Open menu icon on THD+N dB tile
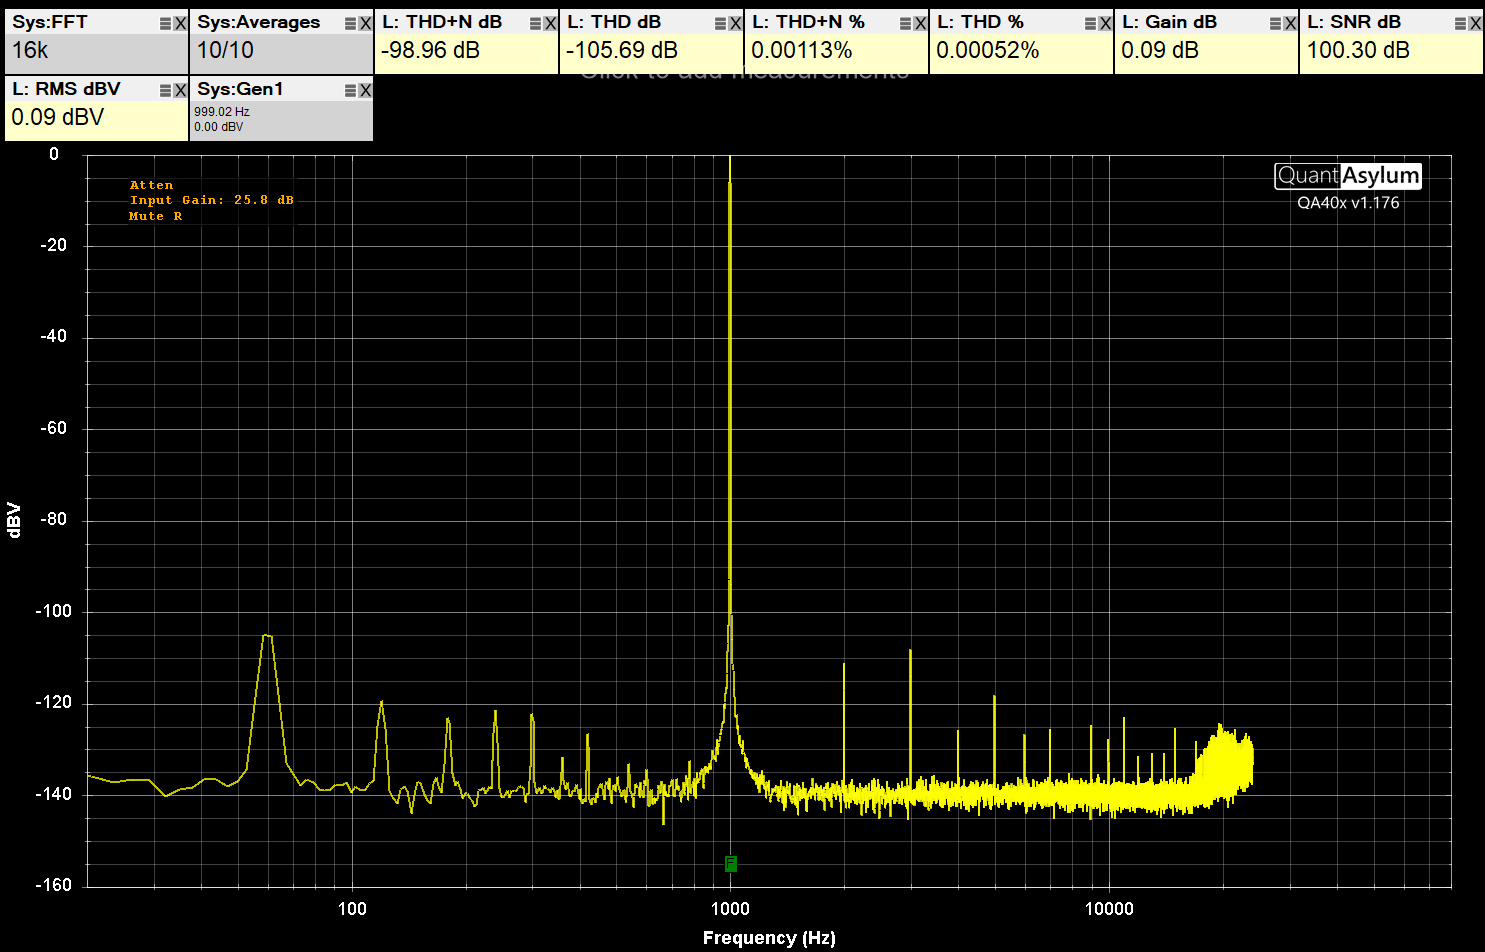1485x952 pixels. (536, 23)
